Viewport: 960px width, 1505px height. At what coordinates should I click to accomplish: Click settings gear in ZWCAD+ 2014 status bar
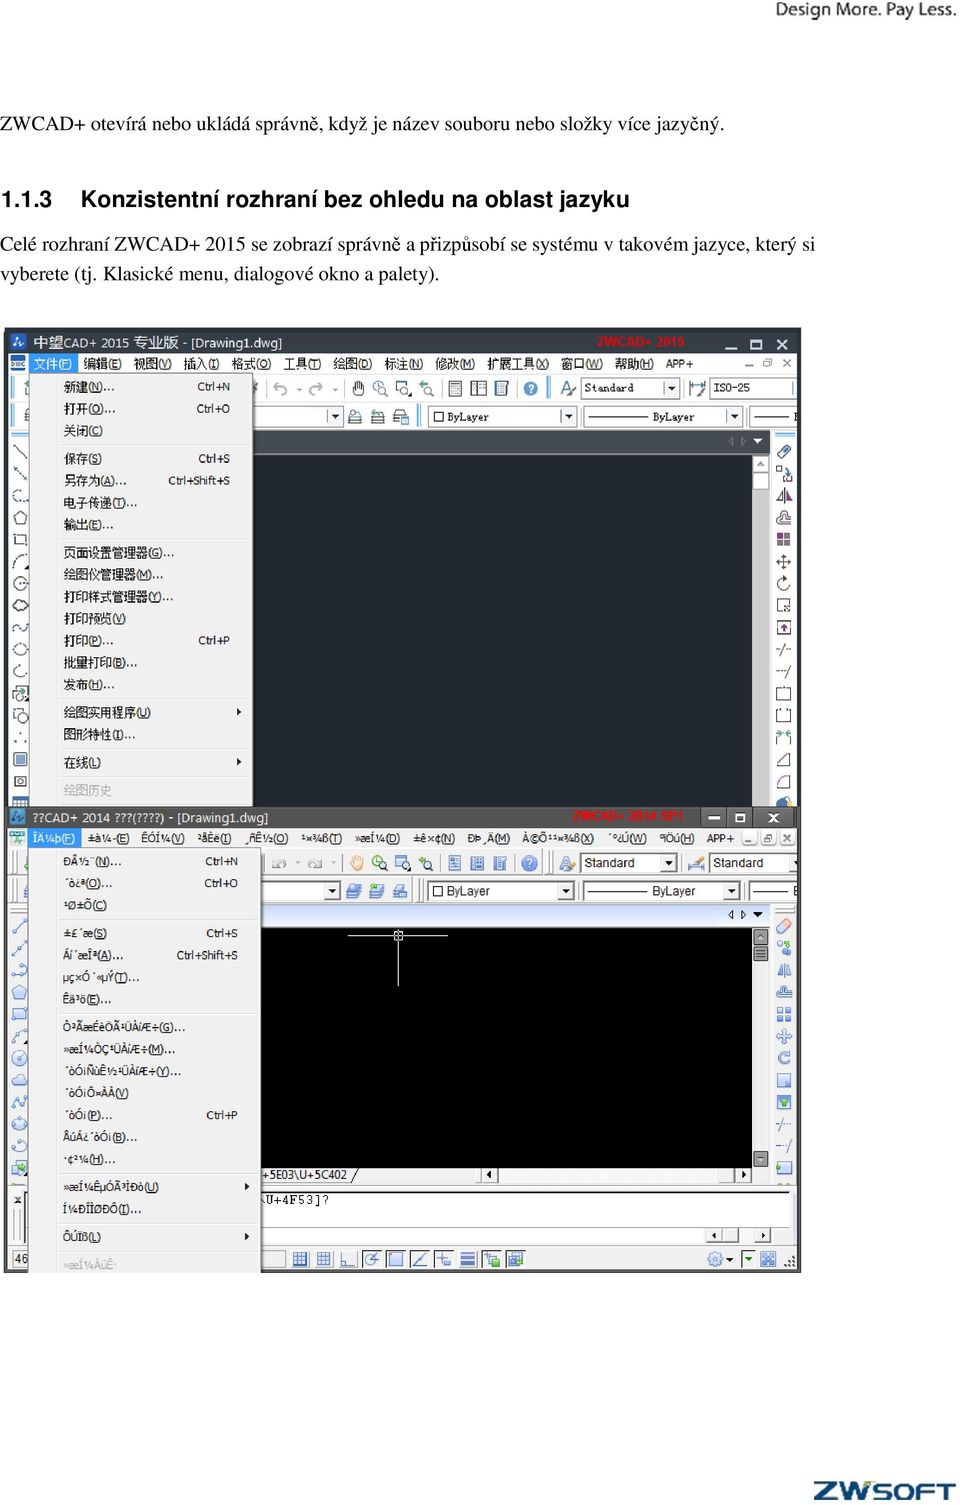click(714, 1259)
